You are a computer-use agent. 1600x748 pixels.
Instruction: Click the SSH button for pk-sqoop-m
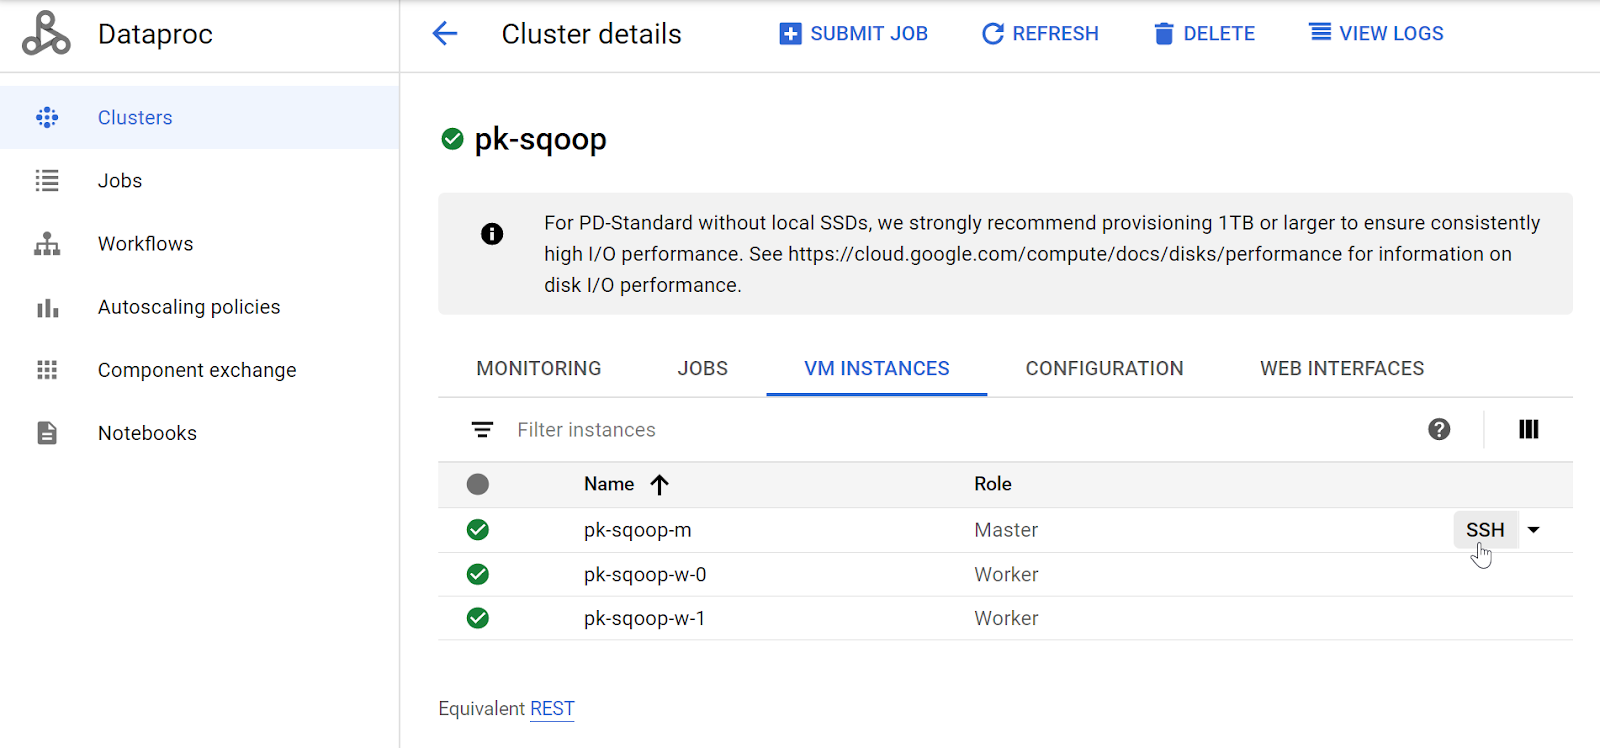click(1485, 530)
